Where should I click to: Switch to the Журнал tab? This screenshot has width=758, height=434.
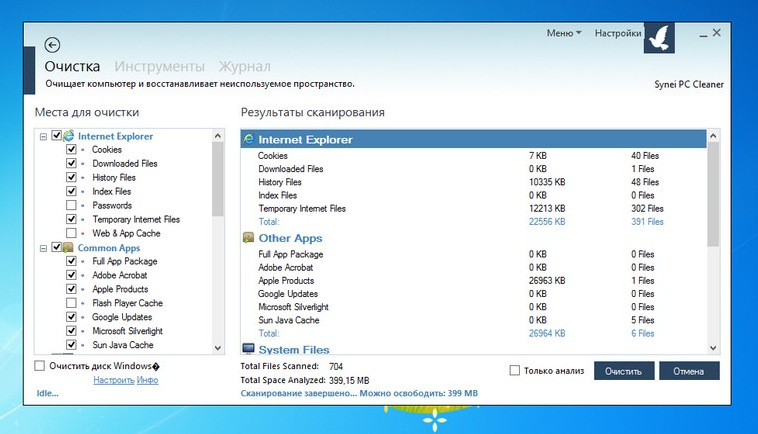244,66
